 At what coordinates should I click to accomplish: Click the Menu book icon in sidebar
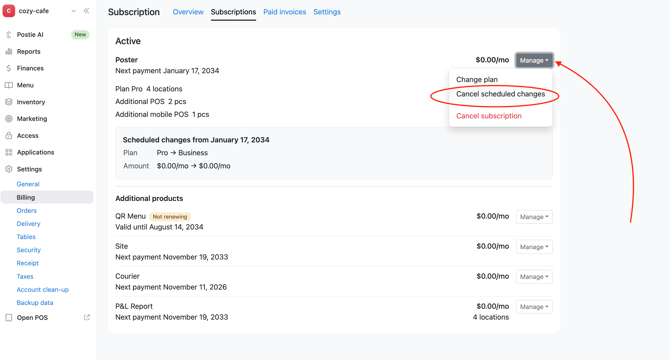9,85
